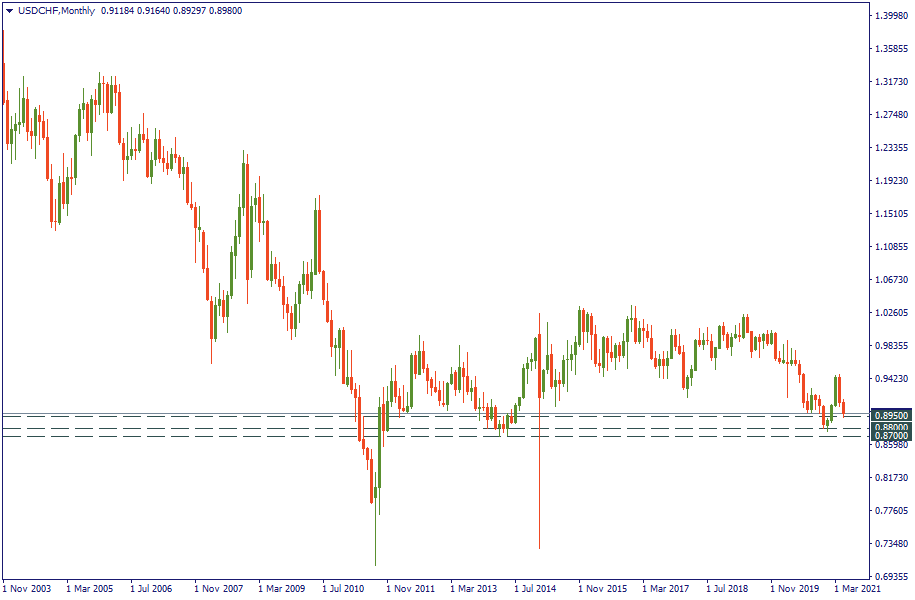This screenshot has width=915, height=600.
Task: Click the USDCHF,Monthly chart title
Action: tap(56, 10)
